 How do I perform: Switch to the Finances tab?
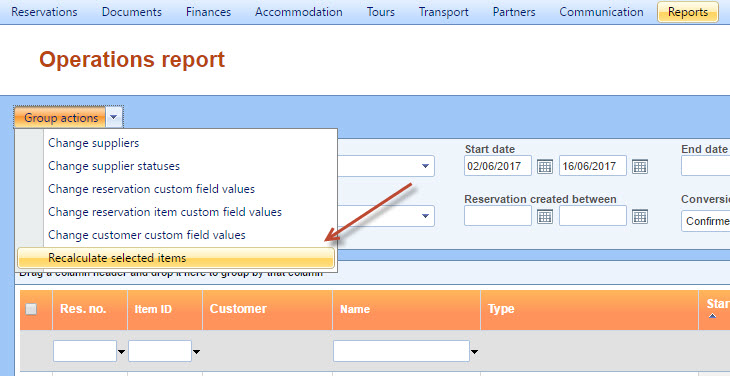208,12
